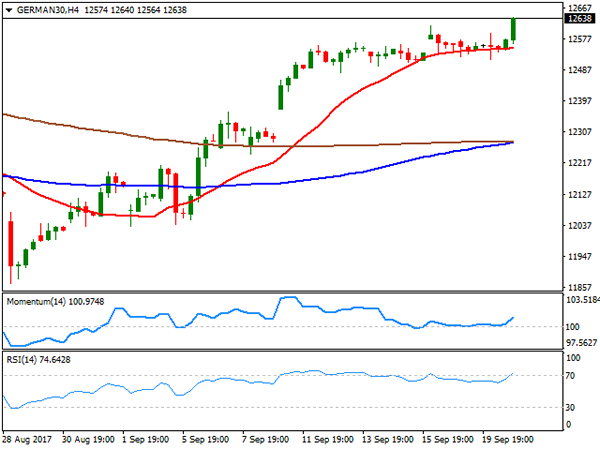600x450 pixels.
Task: Click the RSI 70 level label
Action: click(x=571, y=376)
